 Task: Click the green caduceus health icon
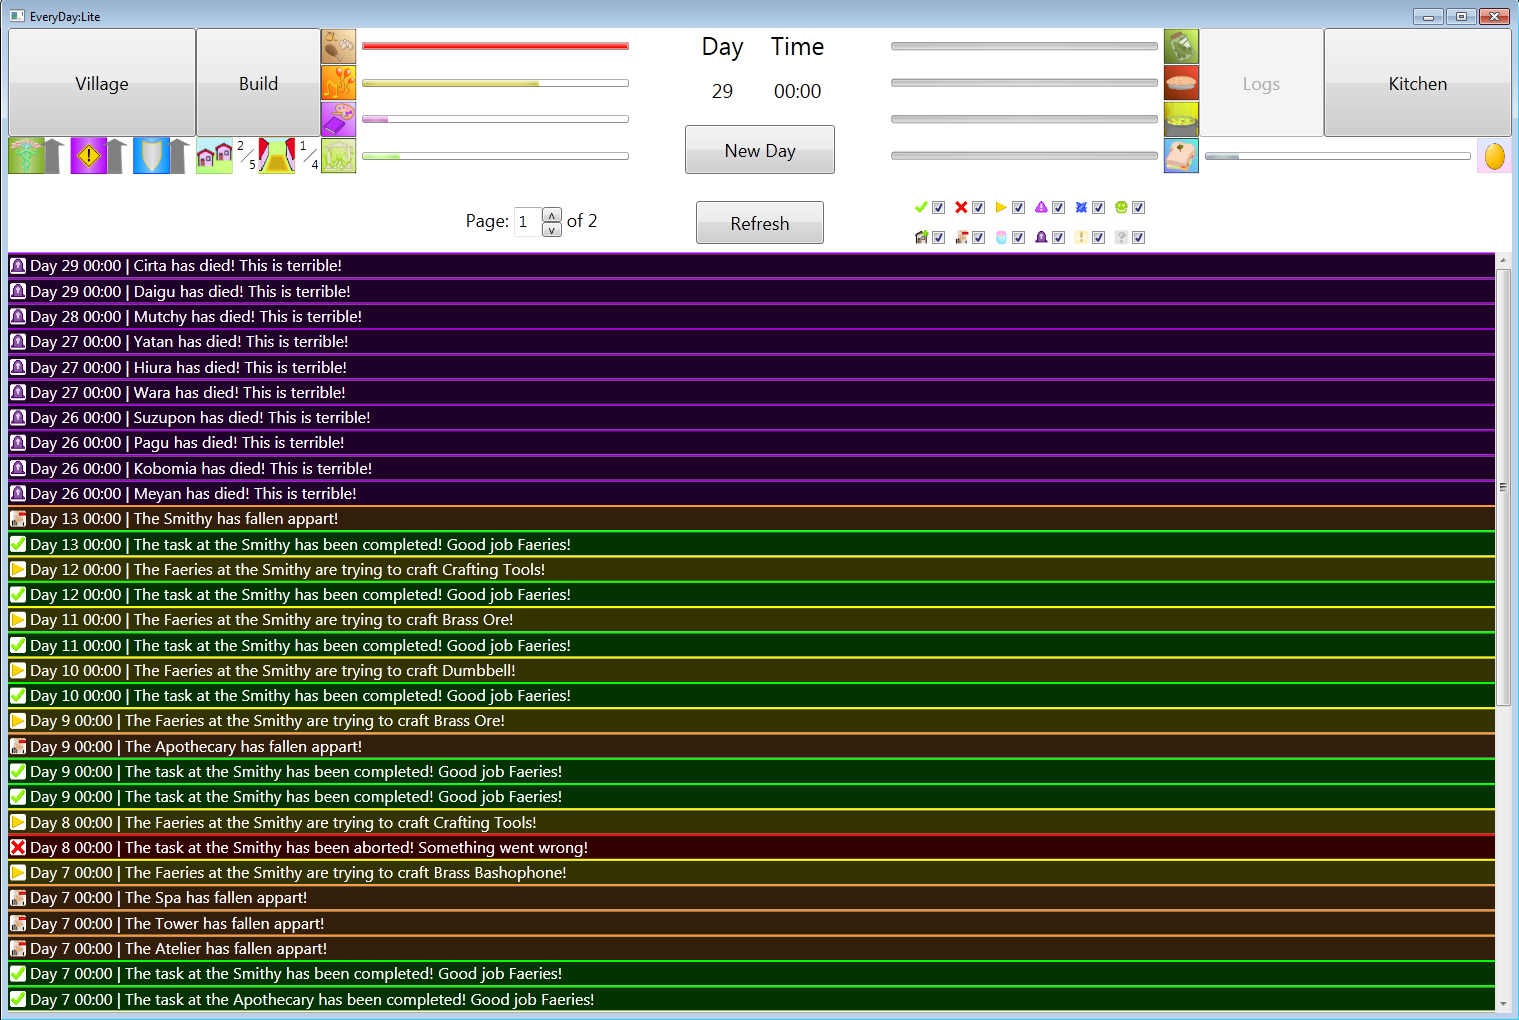[x=25, y=156]
